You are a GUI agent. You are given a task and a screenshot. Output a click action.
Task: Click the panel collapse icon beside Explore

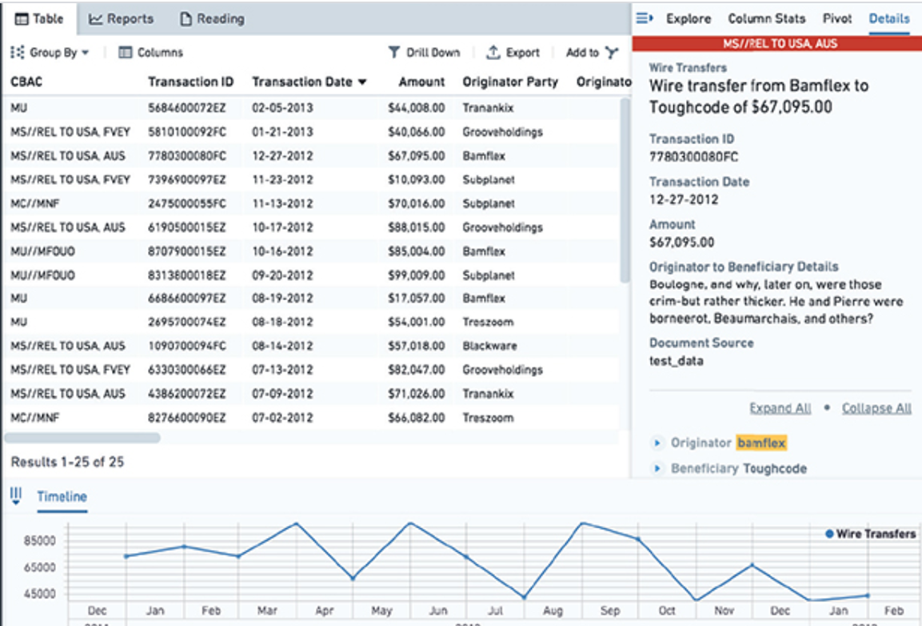point(645,18)
